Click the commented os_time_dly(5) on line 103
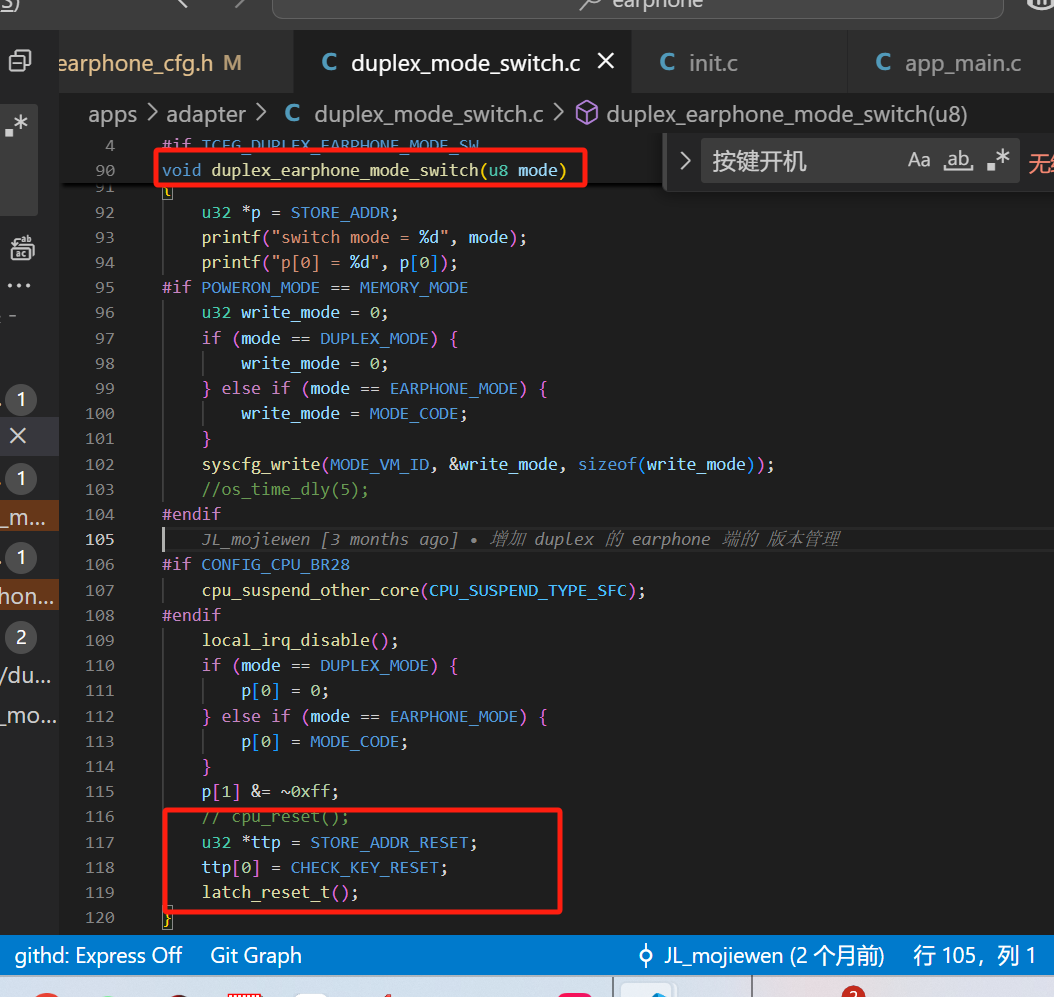Image resolution: width=1054 pixels, height=997 pixels. tap(285, 489)
